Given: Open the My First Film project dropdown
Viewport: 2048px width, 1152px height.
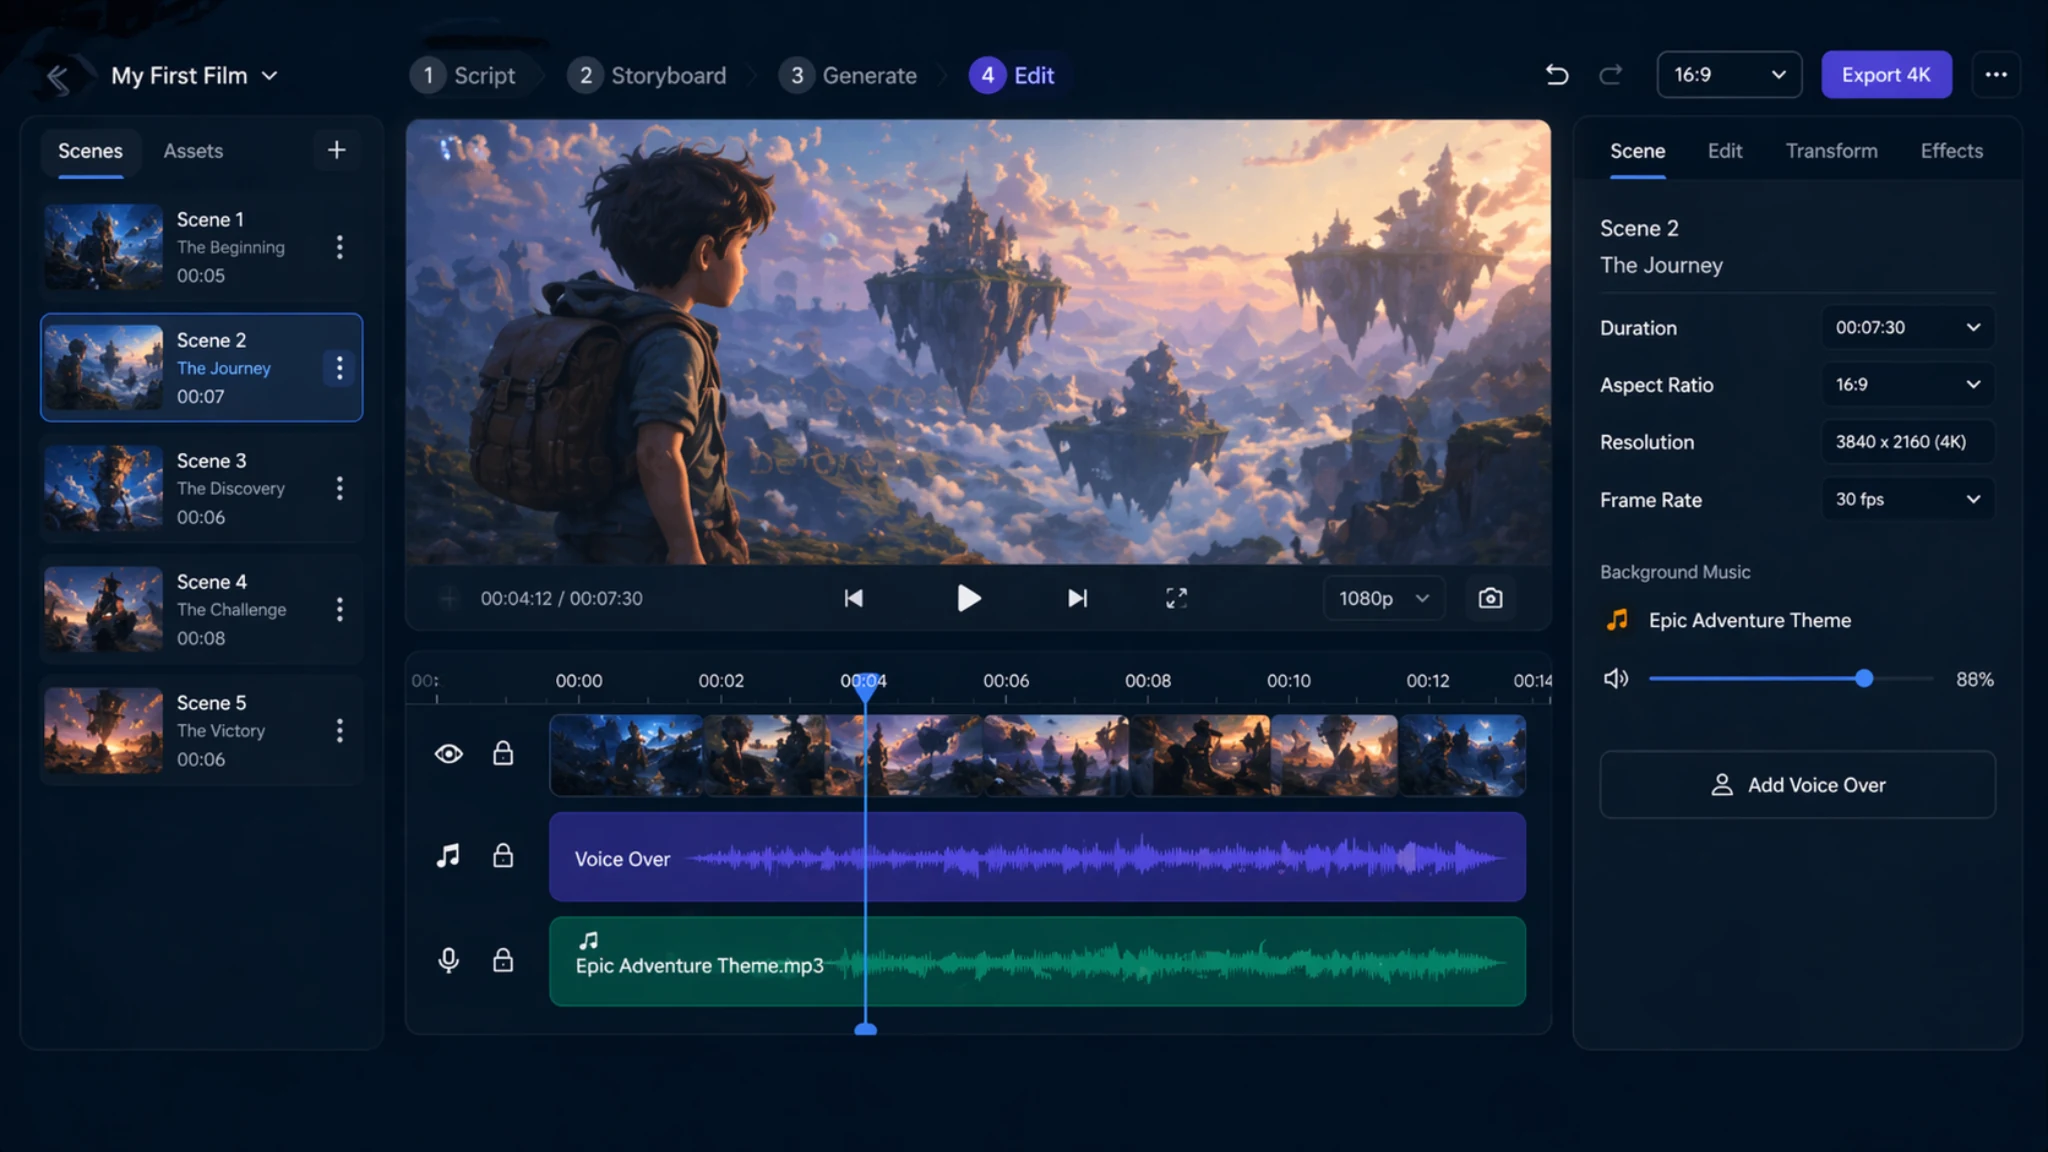Looking at the screenshot, I should (x=194, y=76).
